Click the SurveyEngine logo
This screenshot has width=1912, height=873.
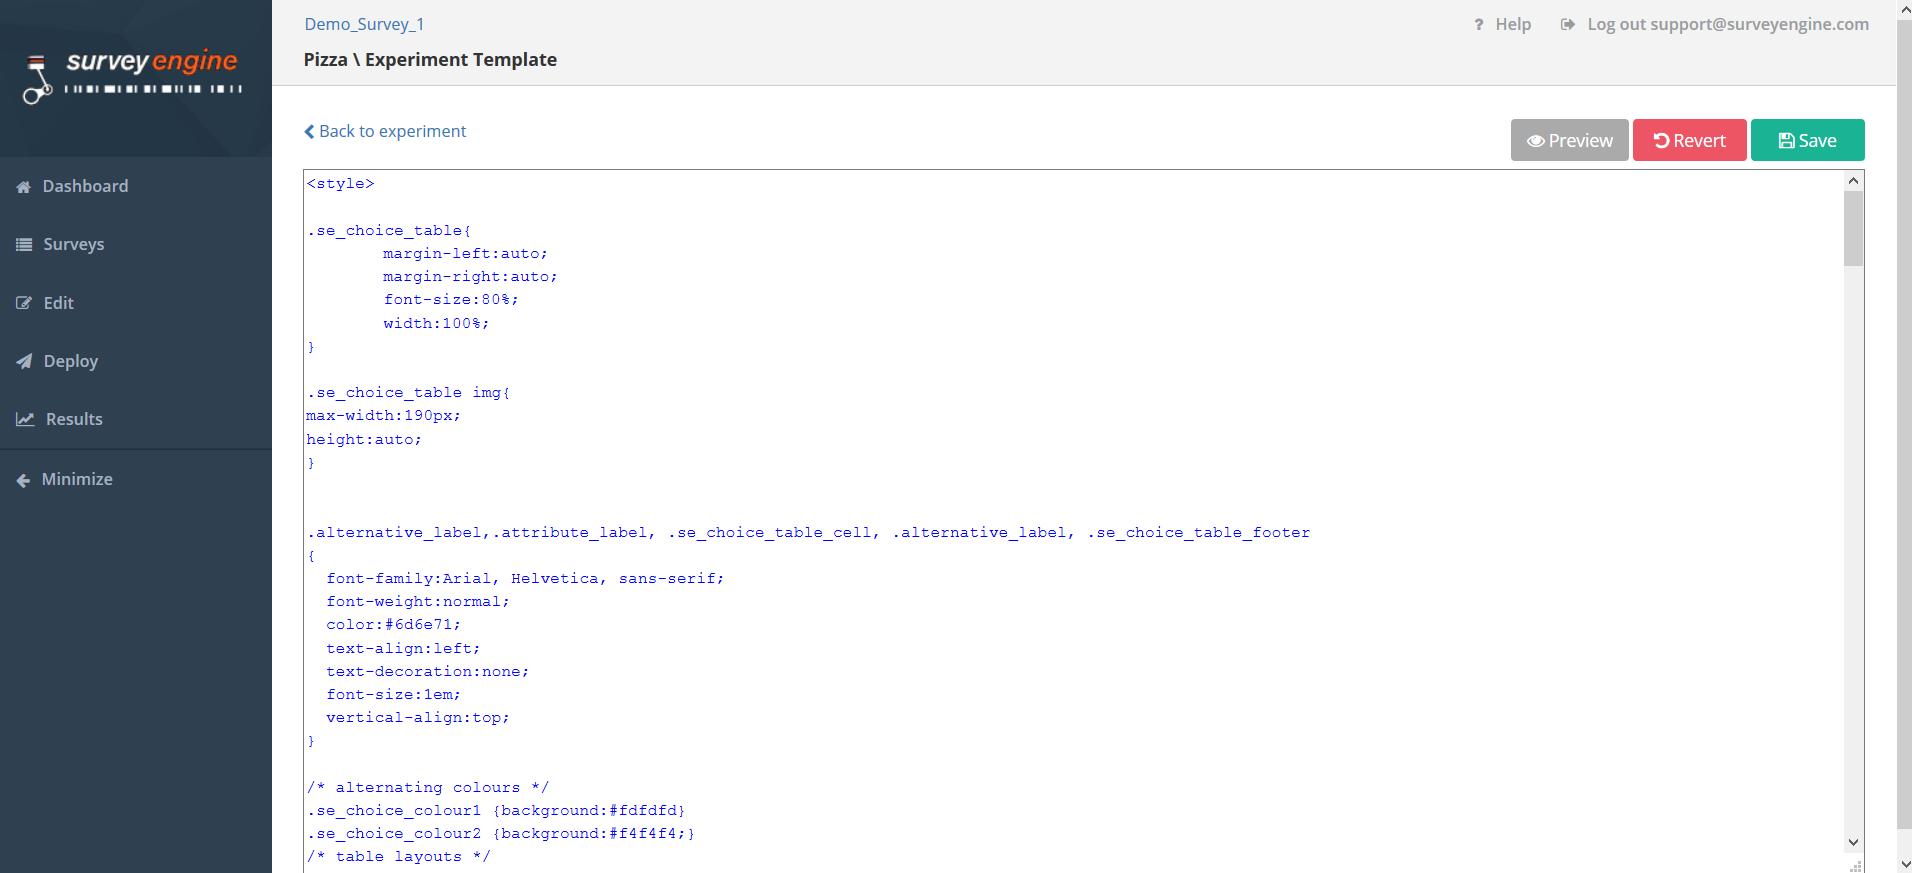click(133, 76)
